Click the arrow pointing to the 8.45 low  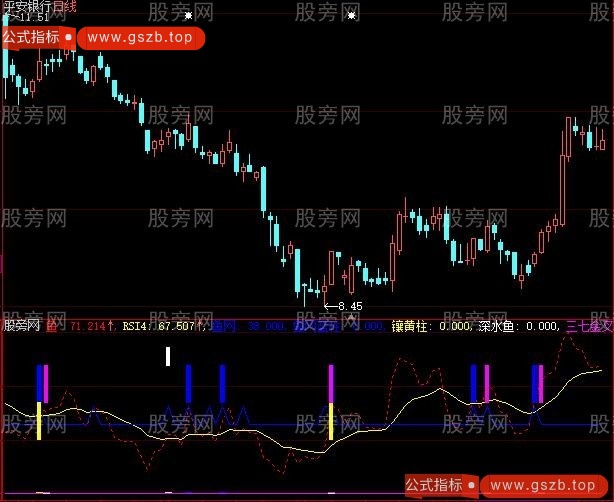coord(329,306)
